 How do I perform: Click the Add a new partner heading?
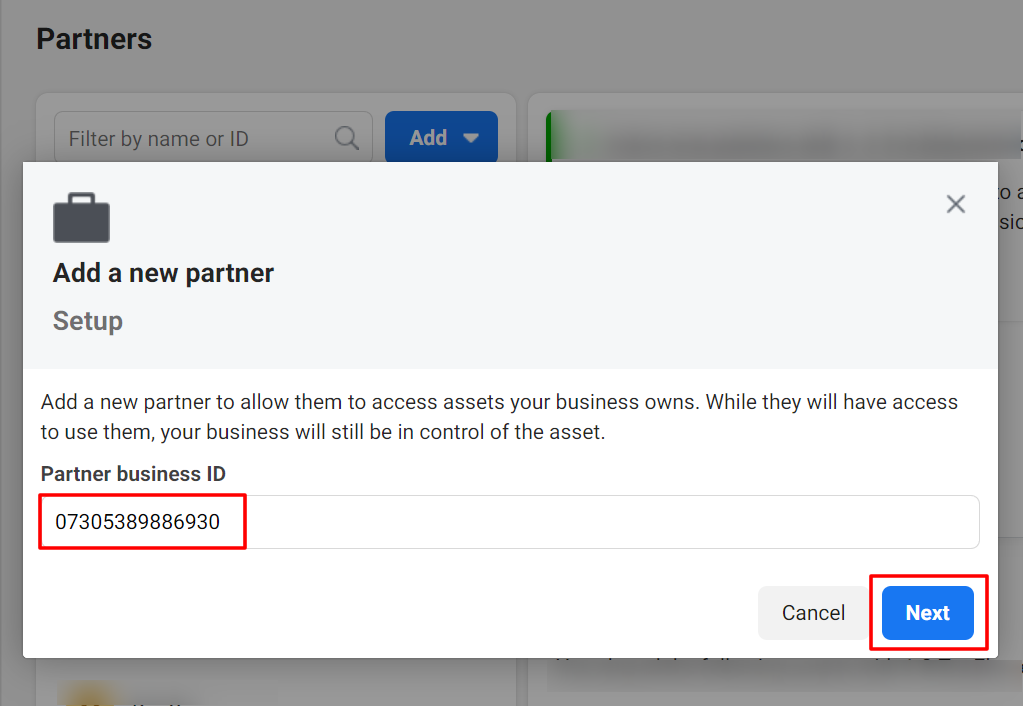[163, 273]
